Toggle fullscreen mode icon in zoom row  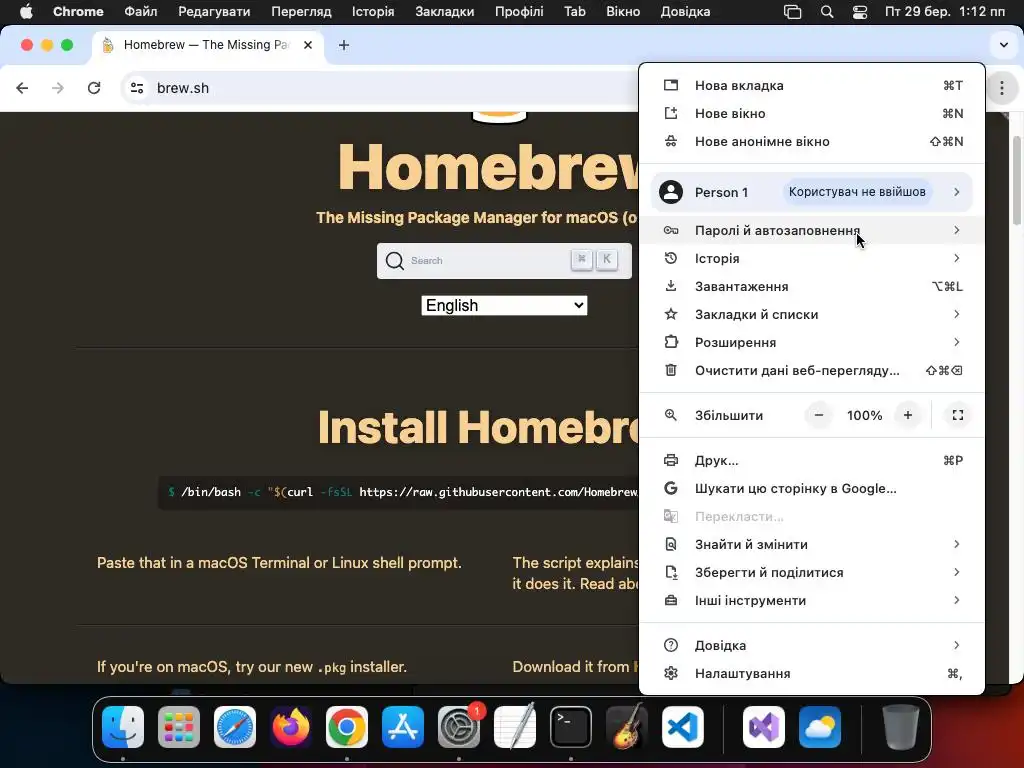(x=958, y=415)
